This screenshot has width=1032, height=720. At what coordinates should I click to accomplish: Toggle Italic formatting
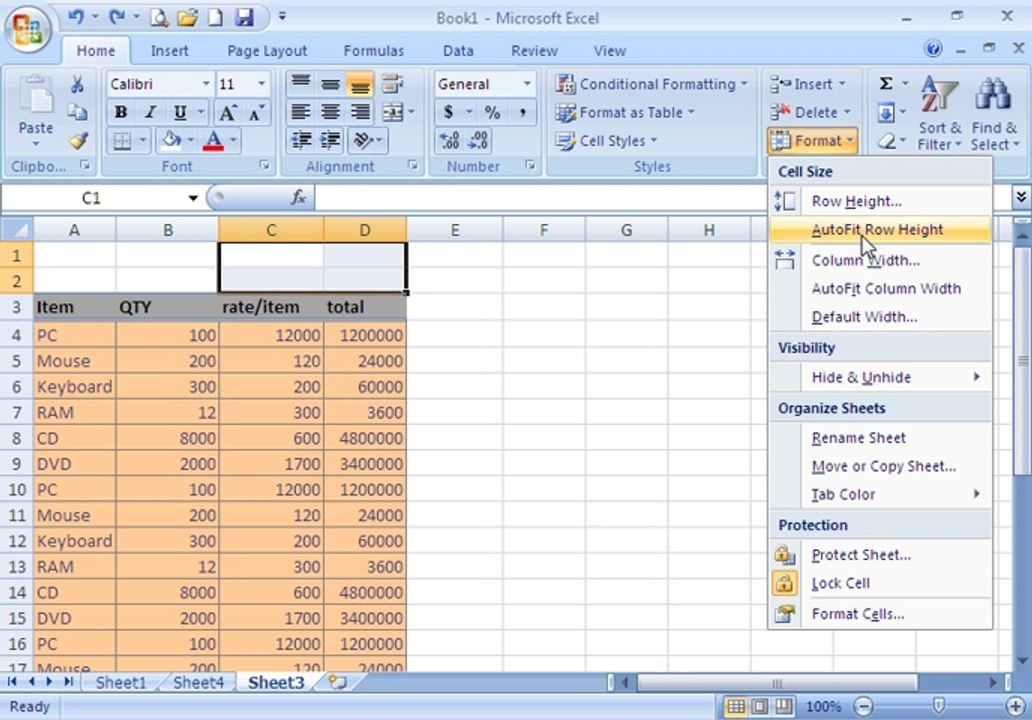[x=150, y=113]
